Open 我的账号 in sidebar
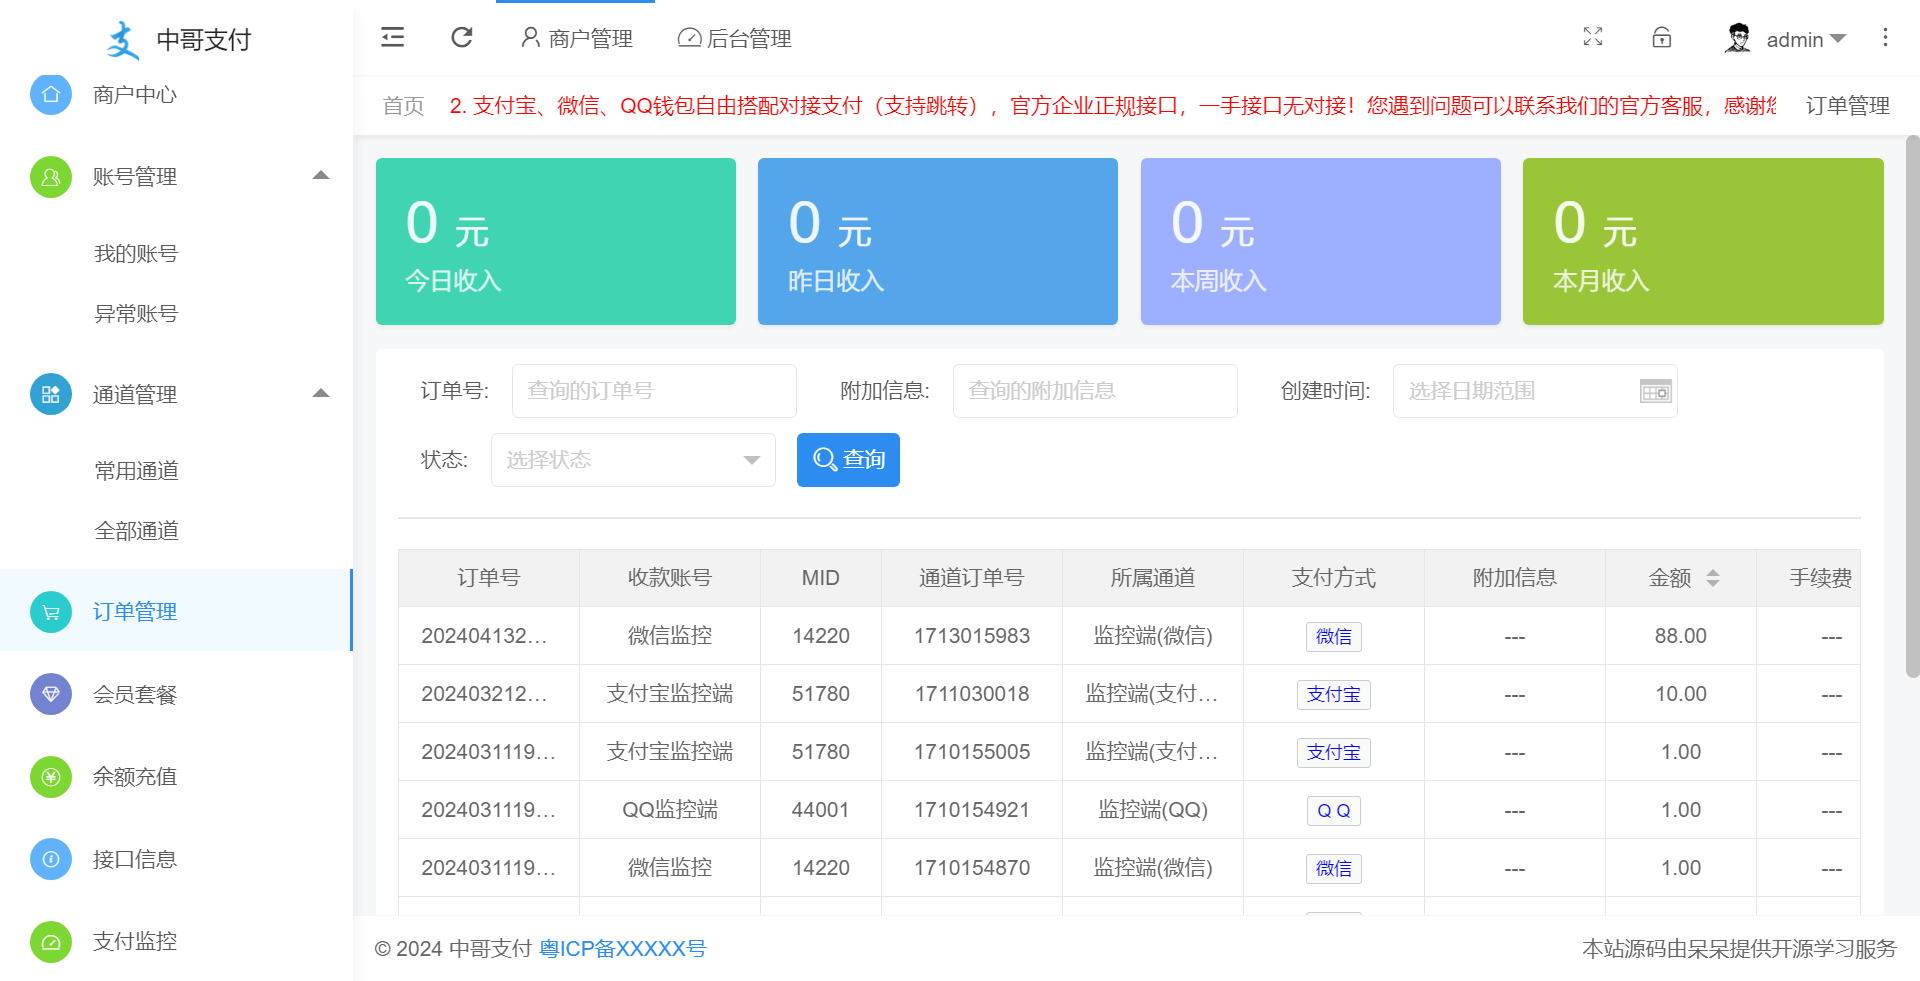The image size is (1920, 981). pos(136,254)
